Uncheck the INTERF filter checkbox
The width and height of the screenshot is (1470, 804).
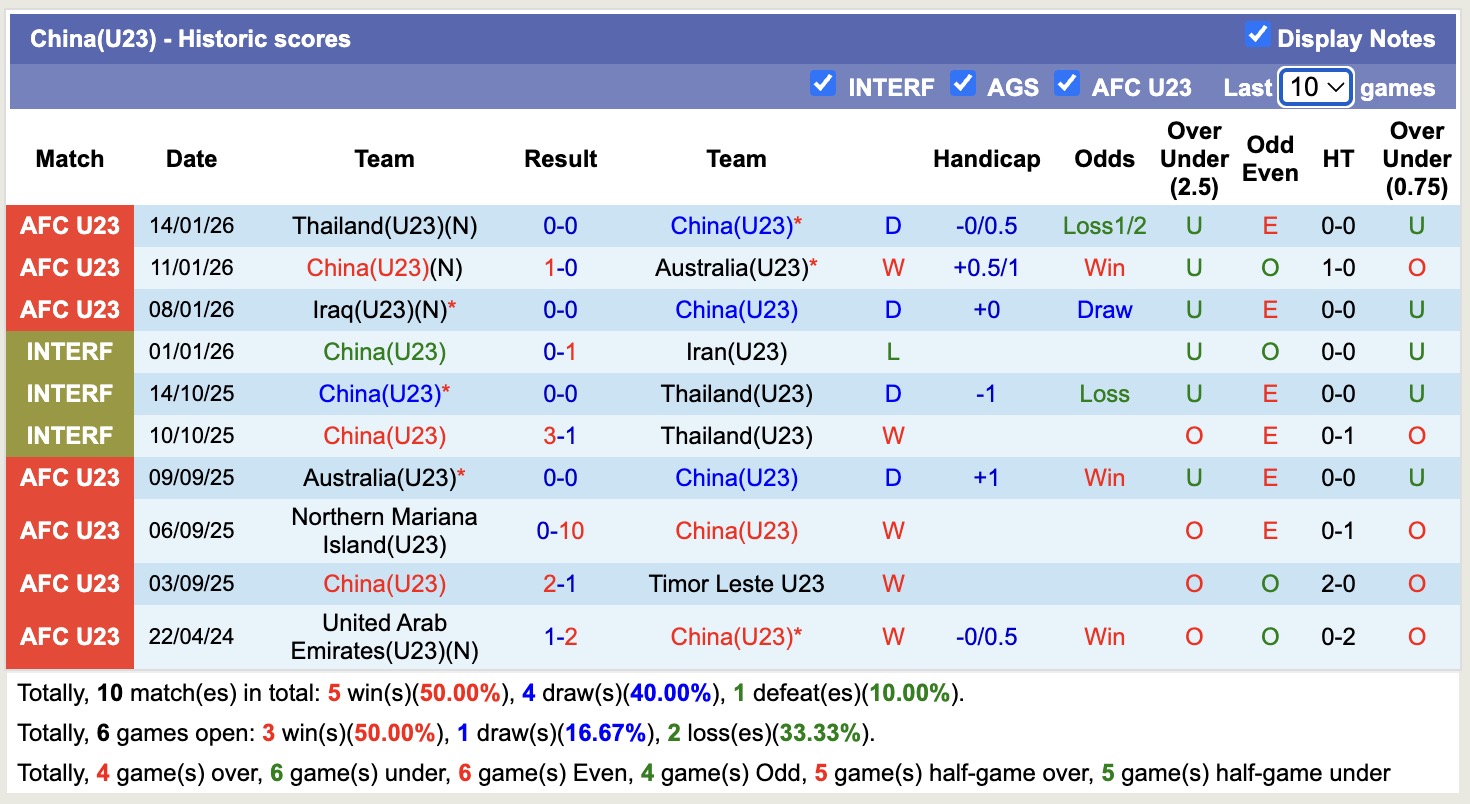822,84
